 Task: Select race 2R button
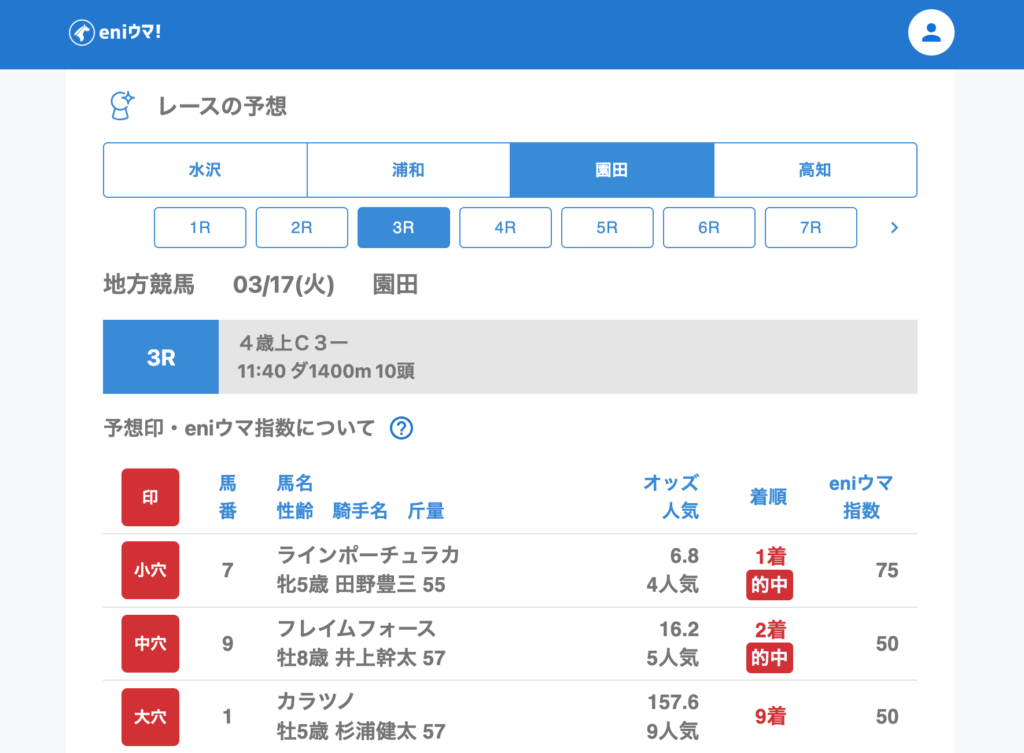302,228
